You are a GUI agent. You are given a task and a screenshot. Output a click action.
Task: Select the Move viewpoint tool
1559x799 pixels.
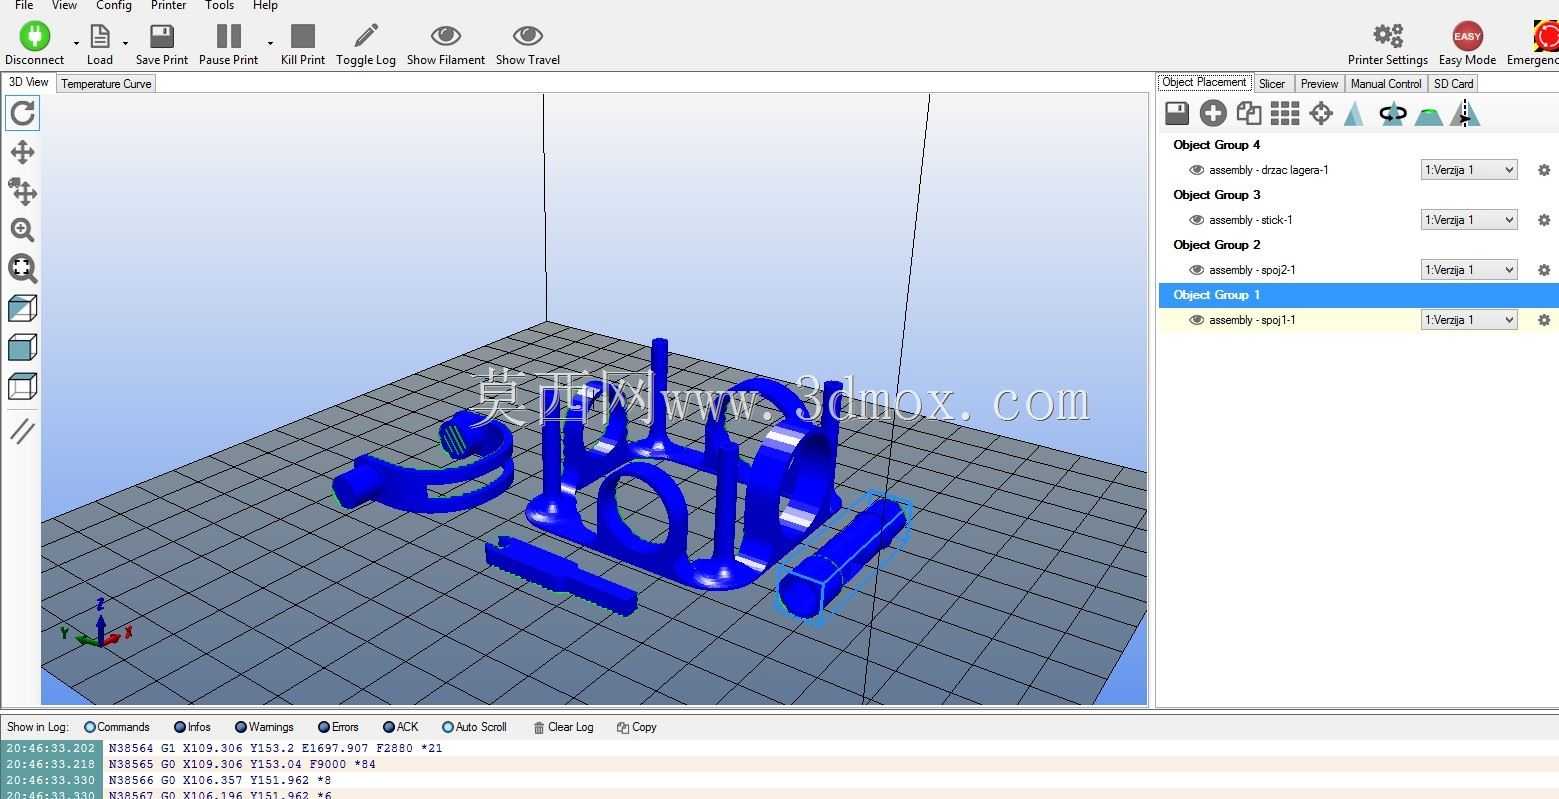[x=22, y=152]
